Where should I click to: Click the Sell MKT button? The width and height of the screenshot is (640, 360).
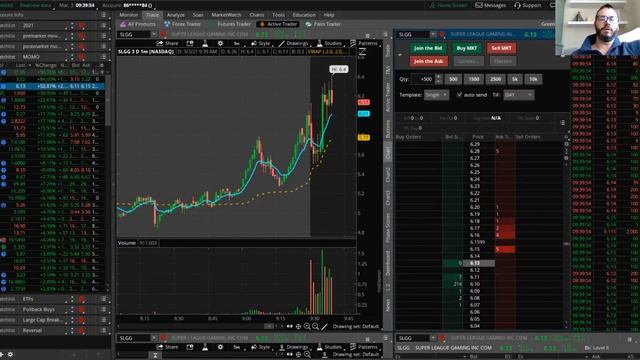(501, 48)
